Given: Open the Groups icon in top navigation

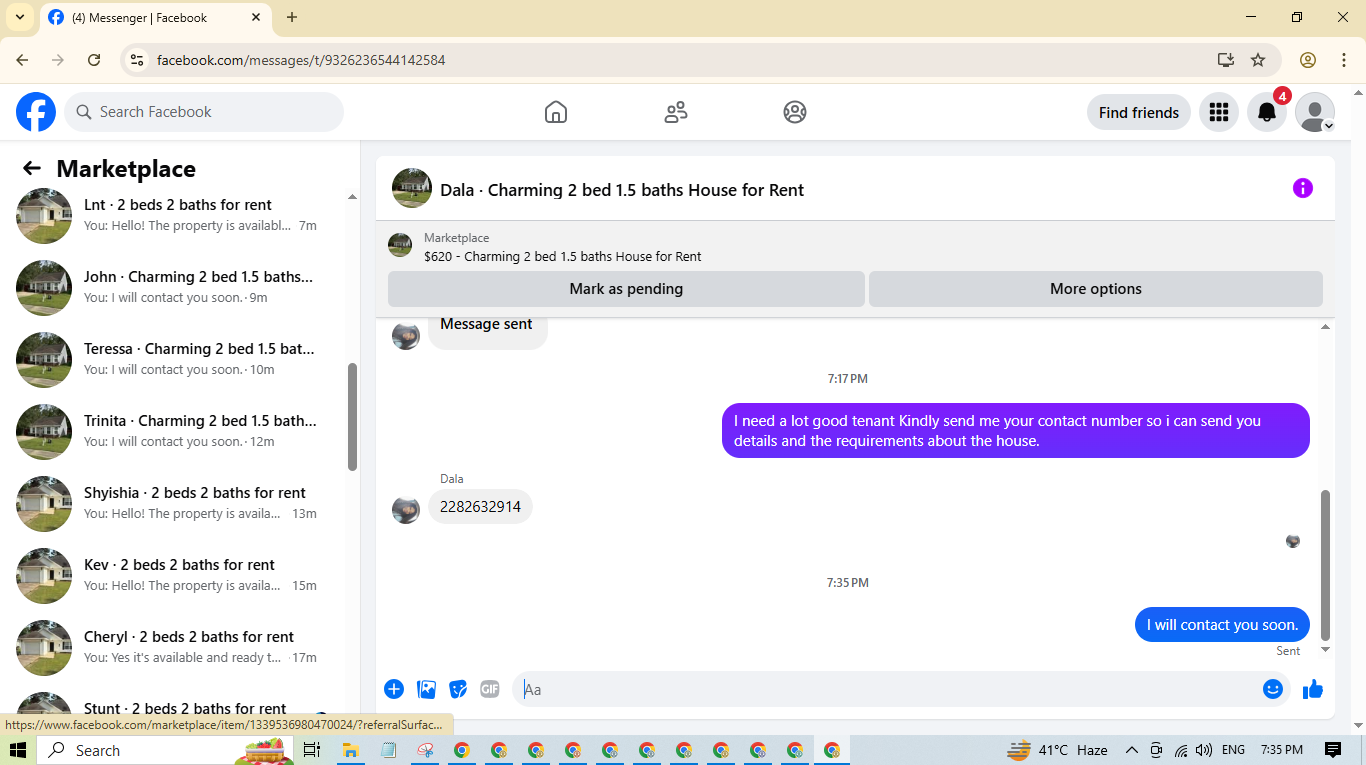Looking at the screenshot, I should [795, 112].
